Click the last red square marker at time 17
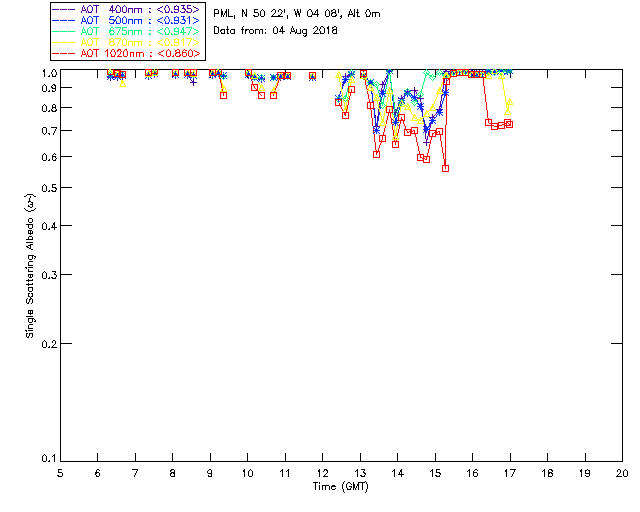 (509, 124)
